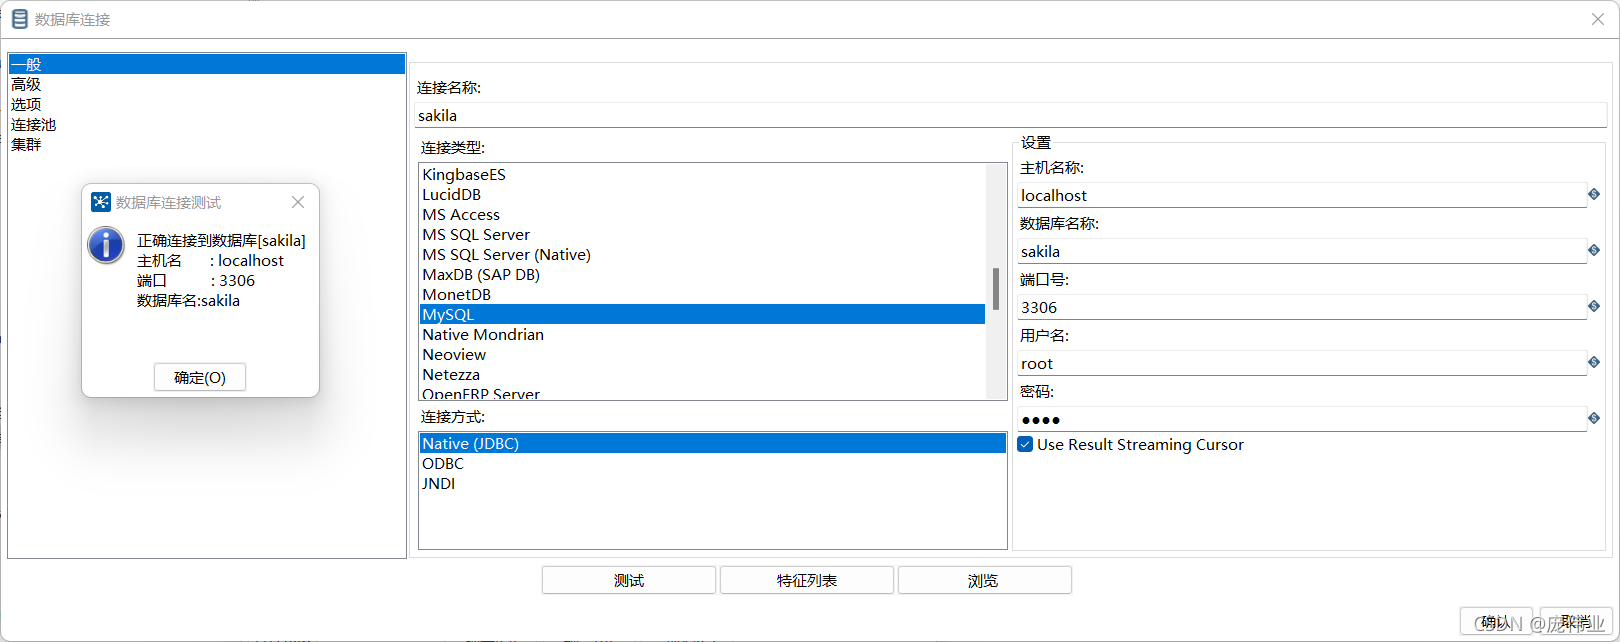
Task: Click 确定(O) in the test dialog
Action: click(x=200, y=377)
